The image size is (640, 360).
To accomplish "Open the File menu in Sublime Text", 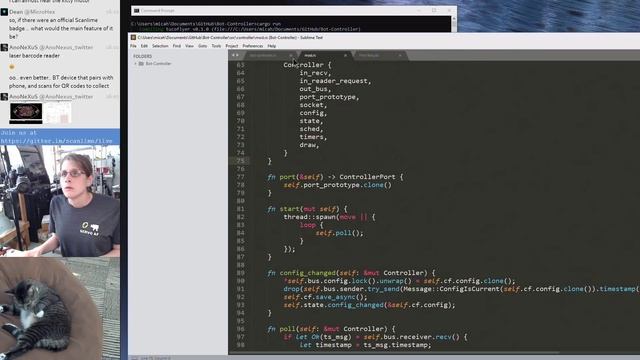I will [x=133, y=46].
